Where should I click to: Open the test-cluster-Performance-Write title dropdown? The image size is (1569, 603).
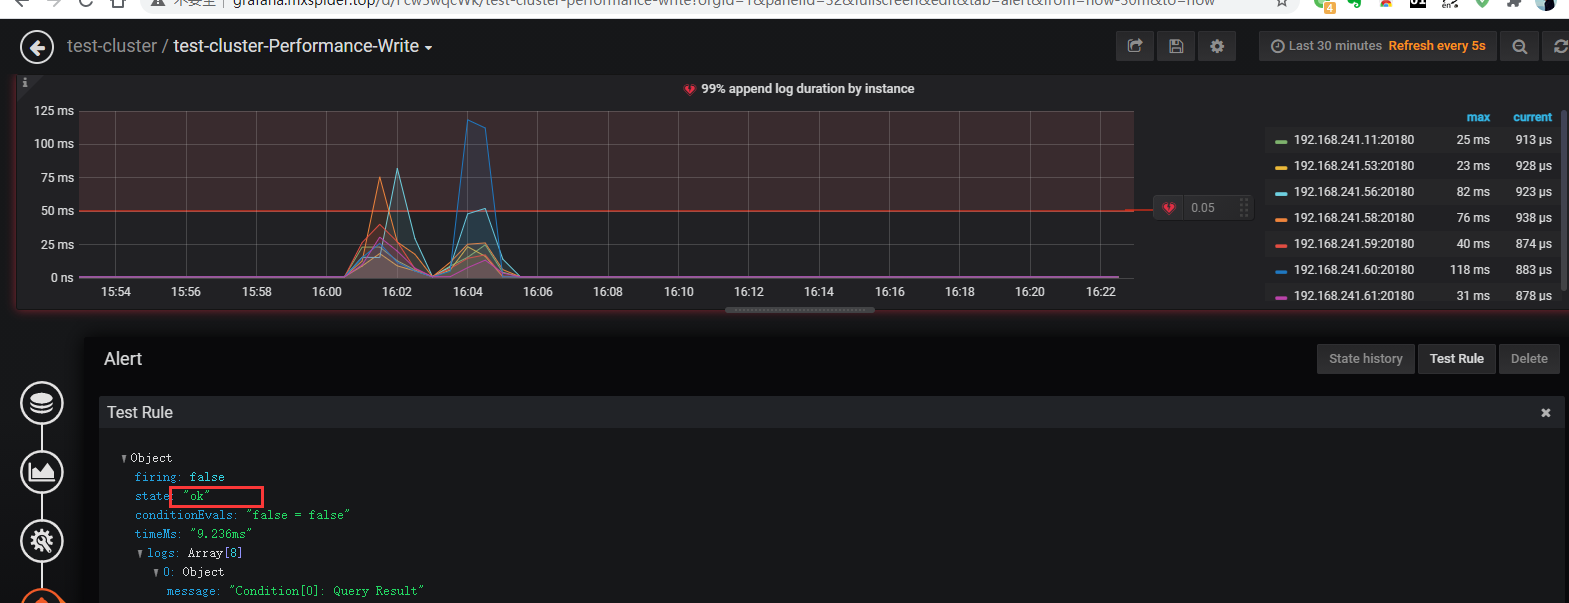point(303,47)
